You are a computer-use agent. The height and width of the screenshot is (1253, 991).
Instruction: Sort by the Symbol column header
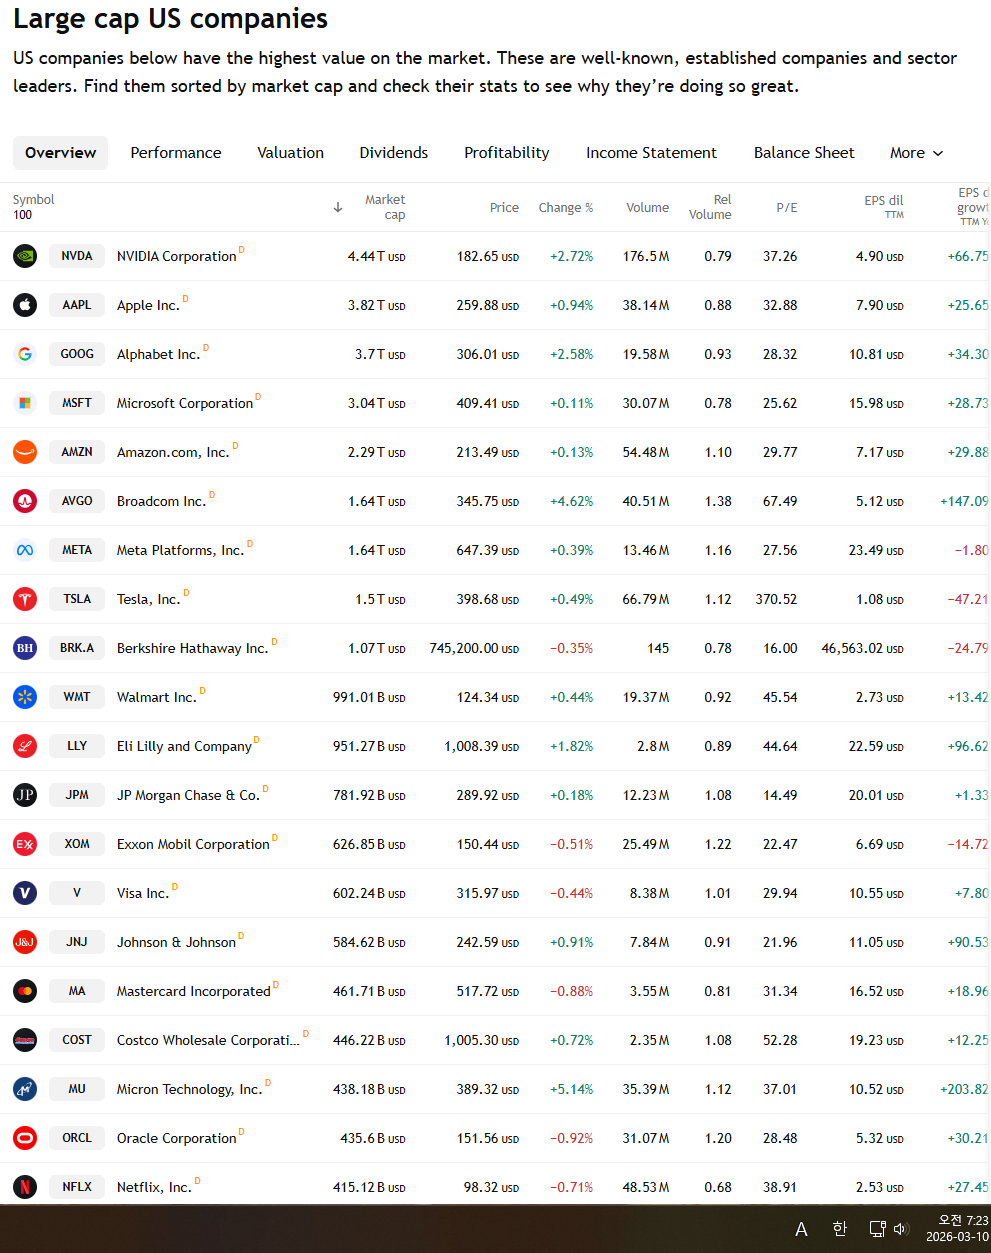click(x=34, y=200)
